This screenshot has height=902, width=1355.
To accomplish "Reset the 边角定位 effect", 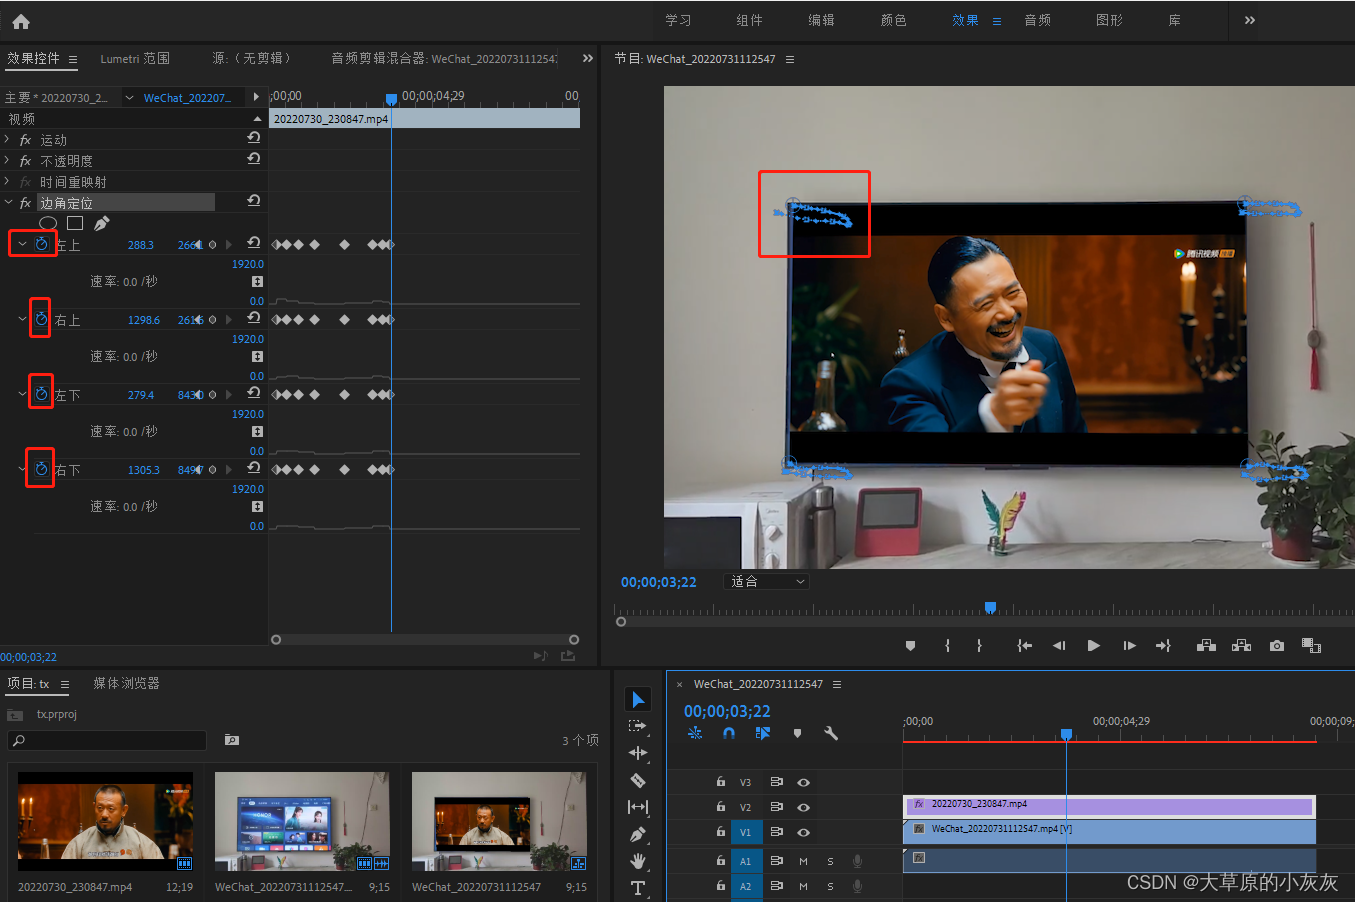I will (254, 201).
